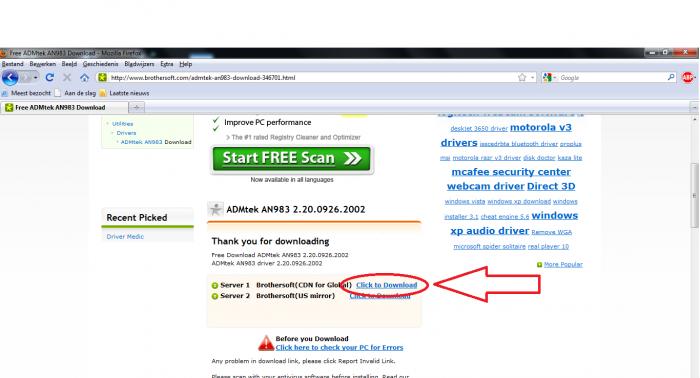Click the check your PC for Errors link
Image resolution: width=700 pixels, height=378 pixels.
tap(339, 347)
